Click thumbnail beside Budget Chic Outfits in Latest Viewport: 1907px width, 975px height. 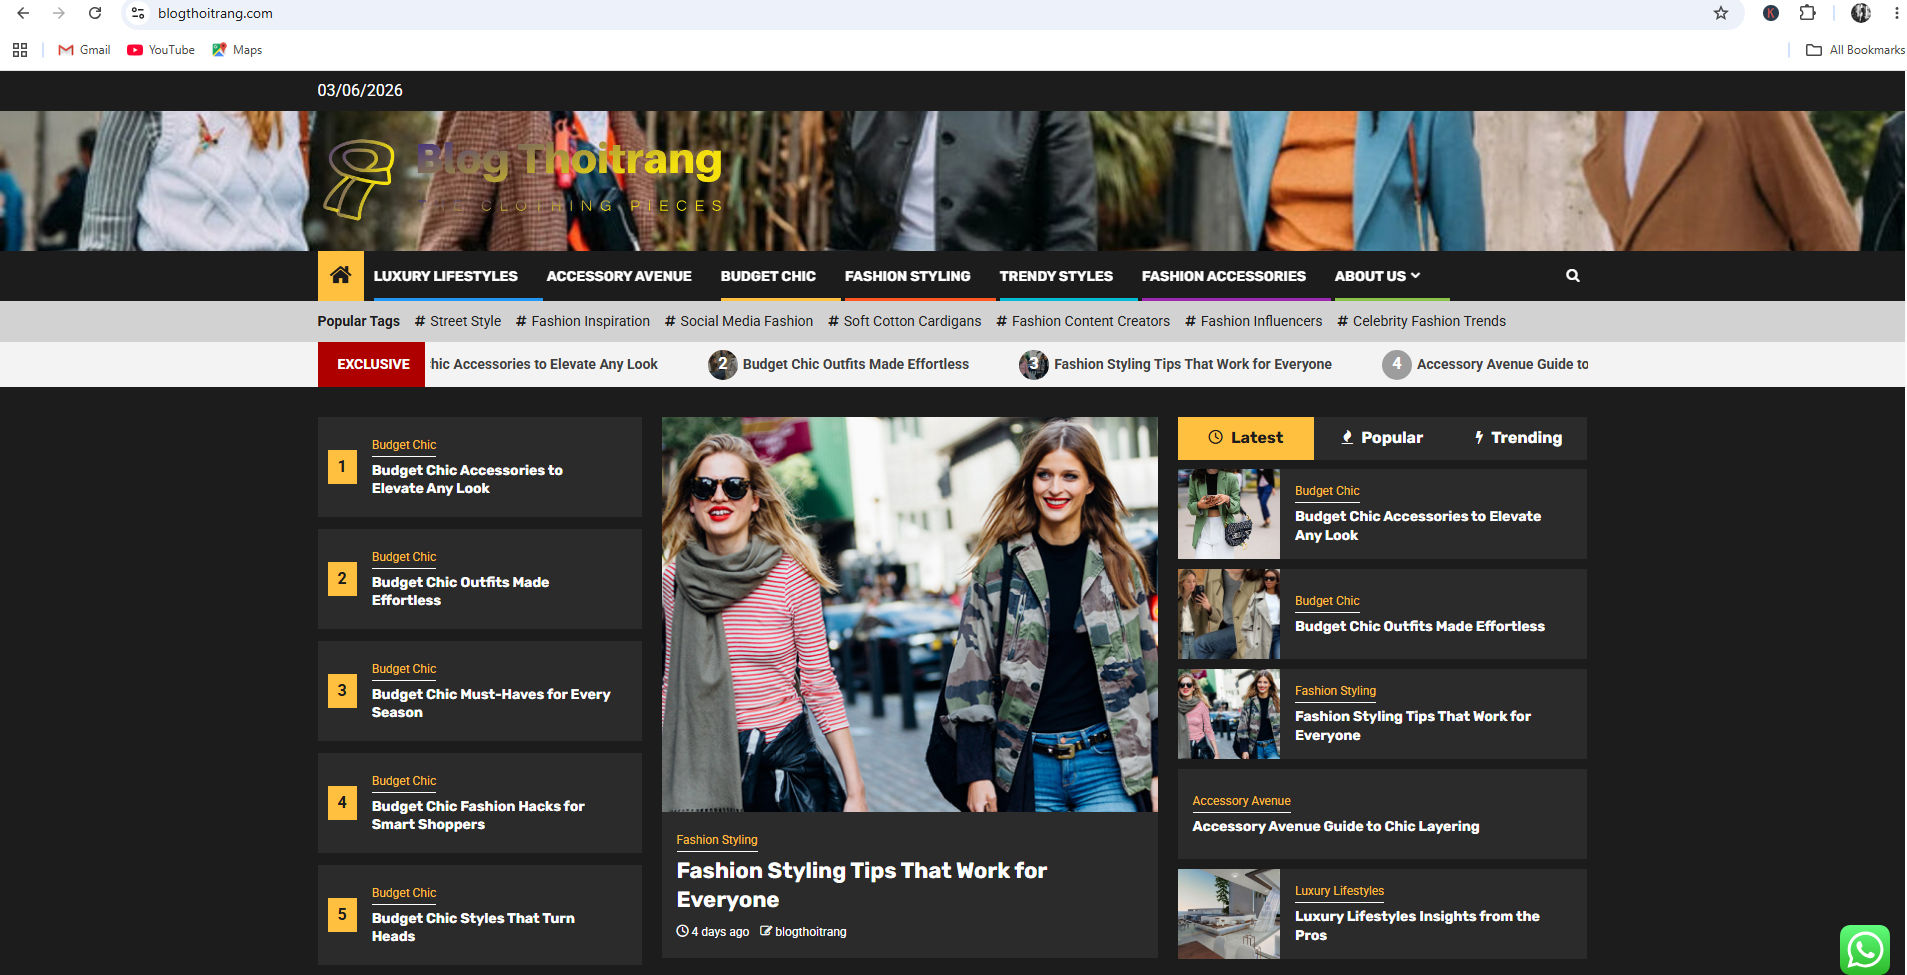click(1229, 614)
